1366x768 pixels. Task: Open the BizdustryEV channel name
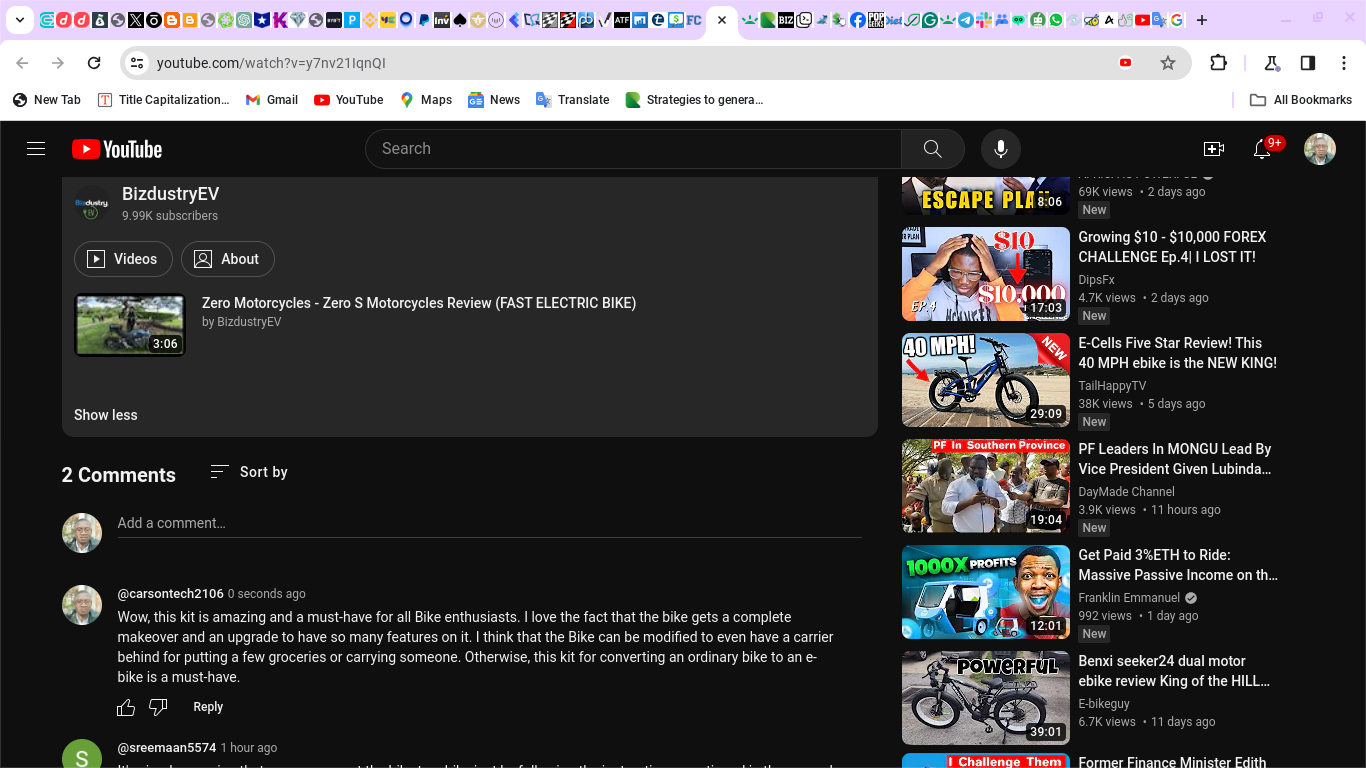(x=170, y=194)
